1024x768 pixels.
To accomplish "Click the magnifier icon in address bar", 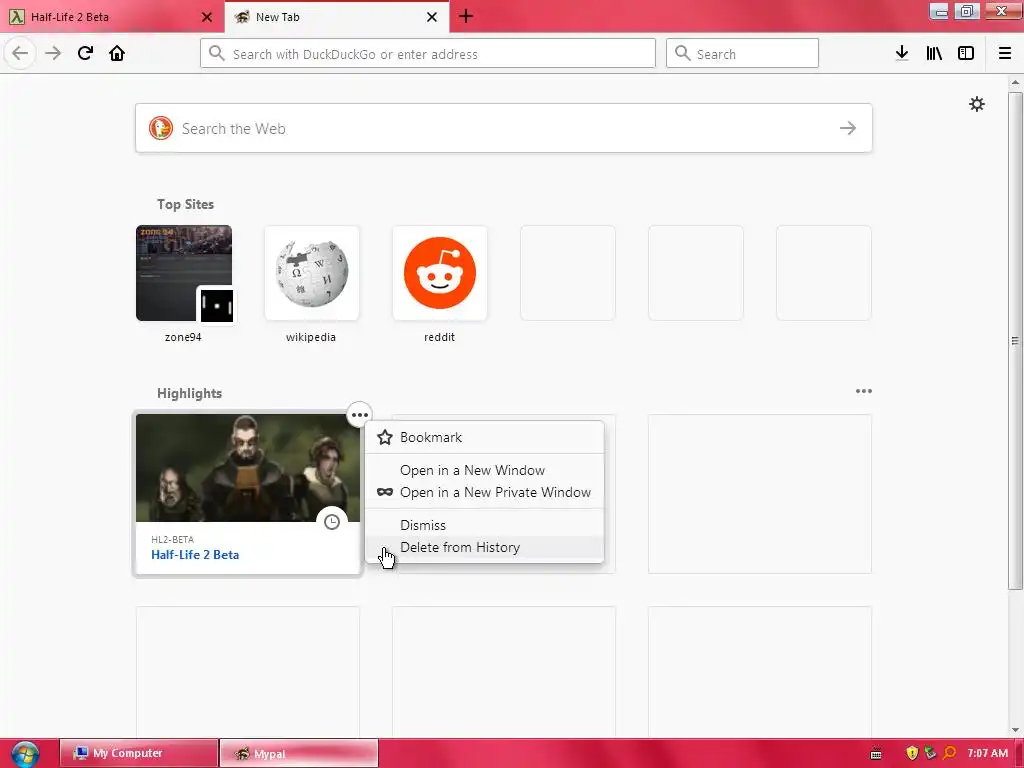I will coord(217,53).
